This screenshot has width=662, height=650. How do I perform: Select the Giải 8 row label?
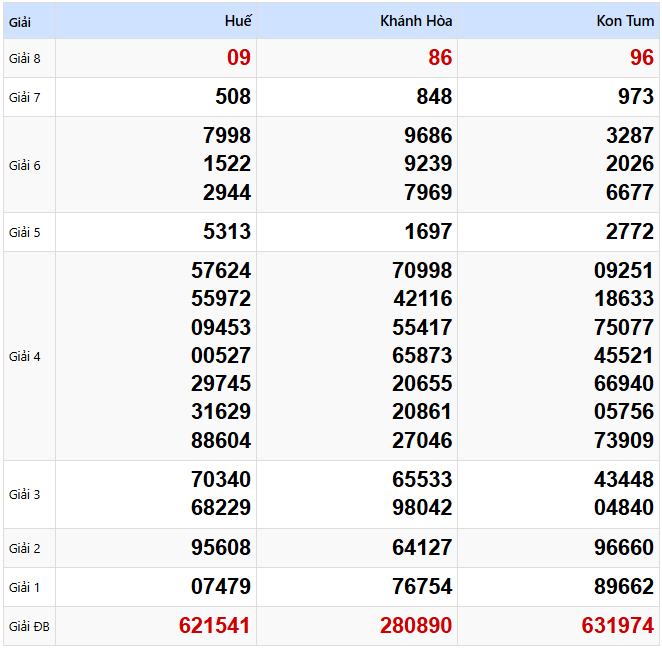tap(25, 58)
